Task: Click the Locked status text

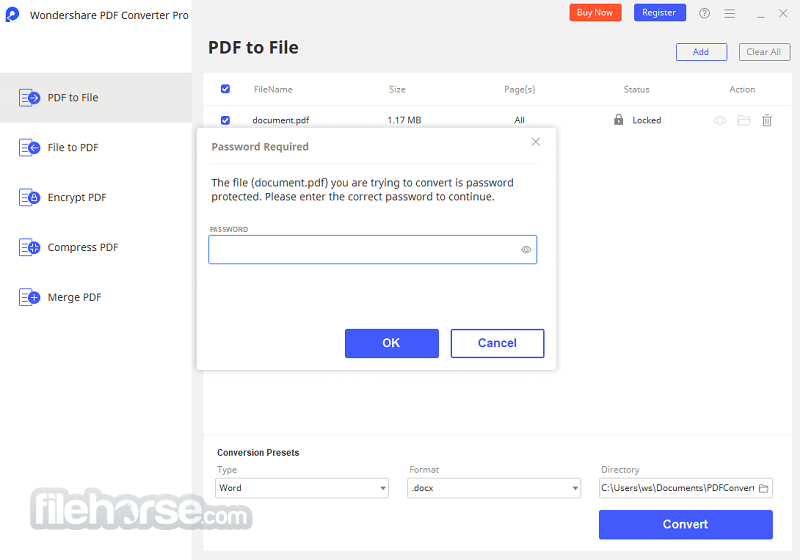Action: click(x=646, y=120)
